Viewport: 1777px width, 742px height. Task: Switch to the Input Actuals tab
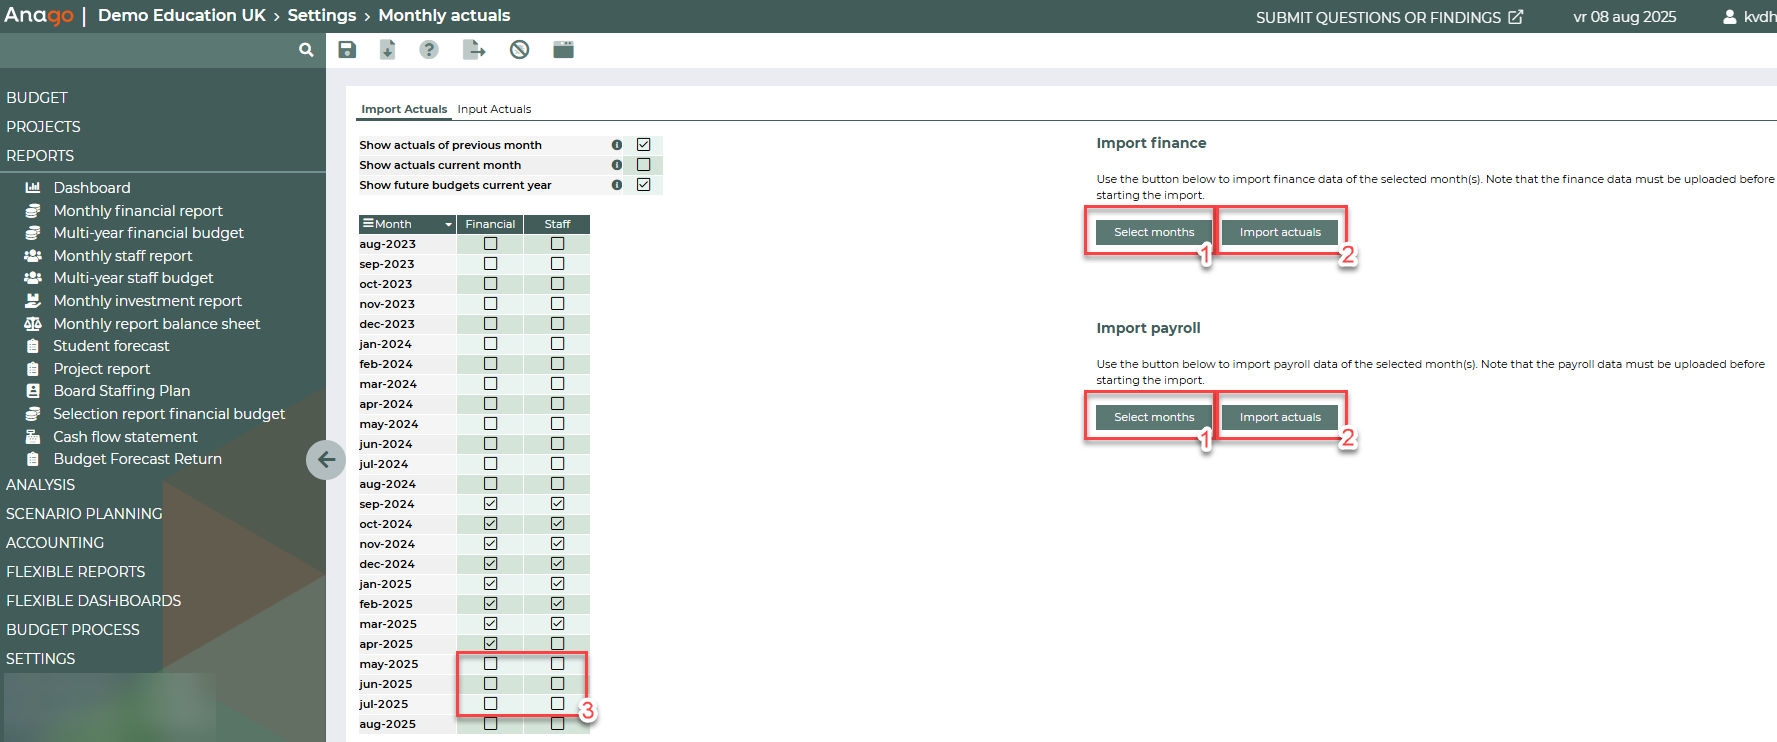pyautogui.click(x=494, y=109)
